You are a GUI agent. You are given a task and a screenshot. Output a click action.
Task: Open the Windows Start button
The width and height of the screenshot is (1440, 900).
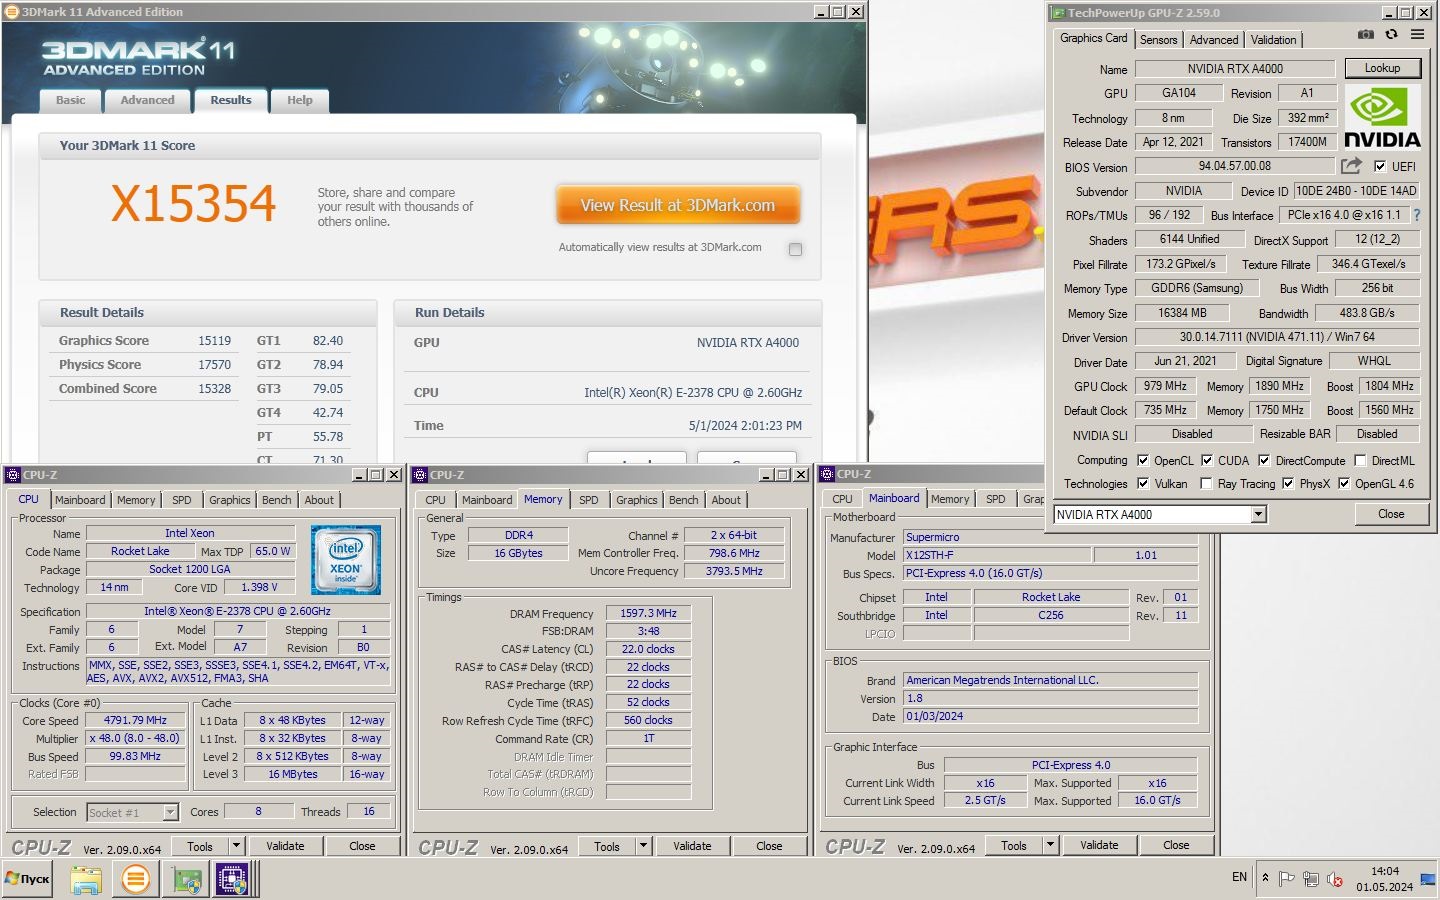tap(27, 879)
